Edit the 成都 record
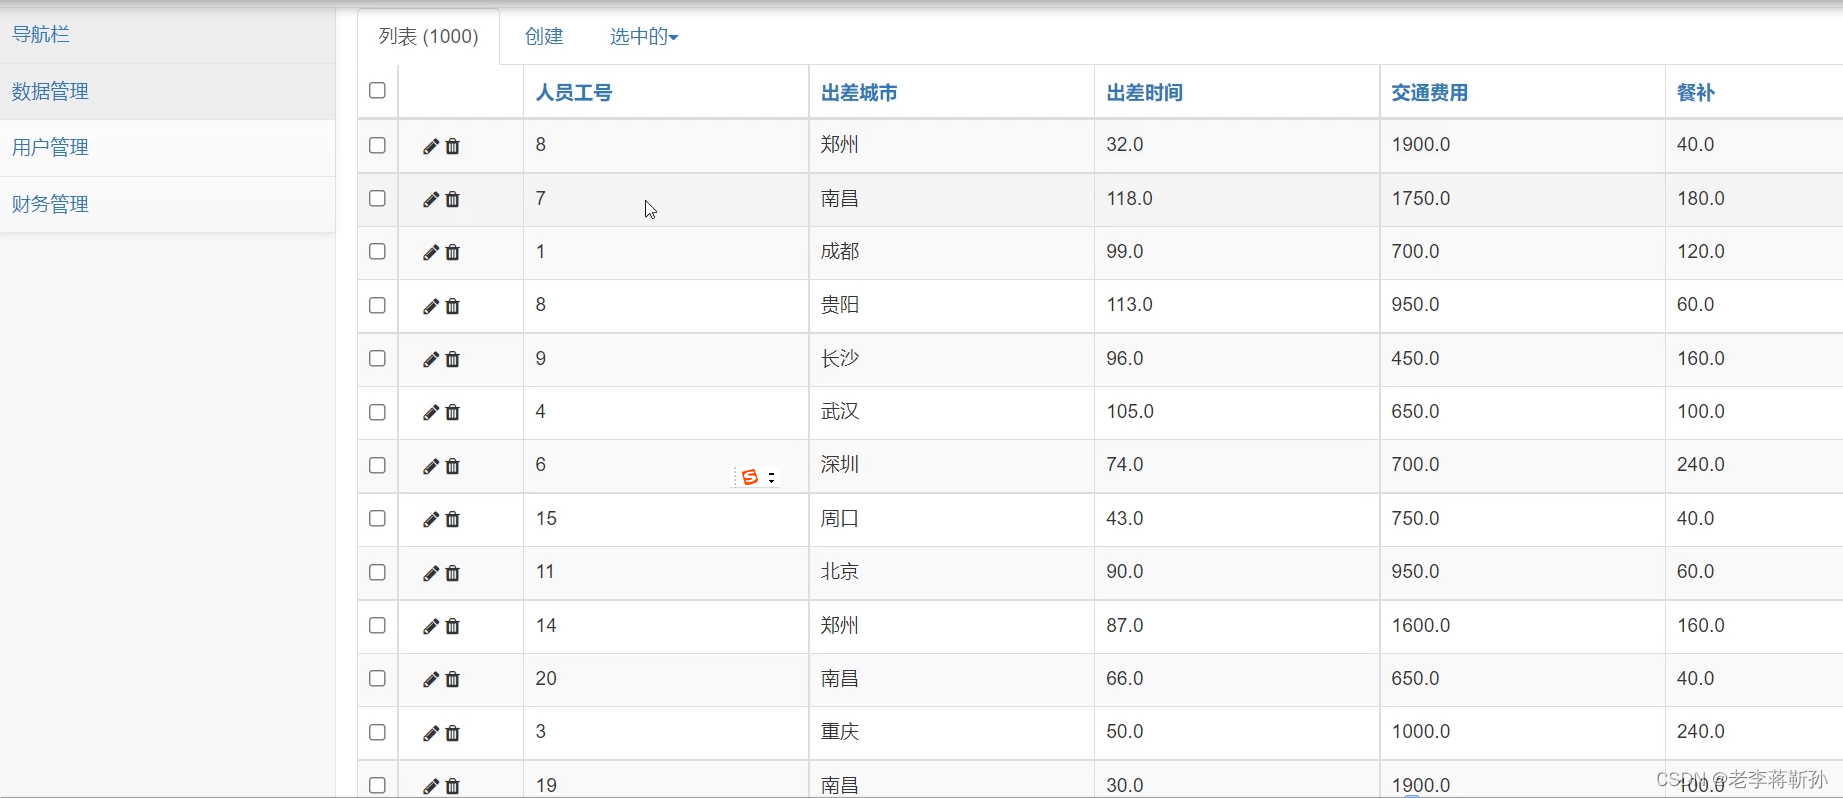The width and height of the screenshot is (1843, 798). [x=431, y=252]
